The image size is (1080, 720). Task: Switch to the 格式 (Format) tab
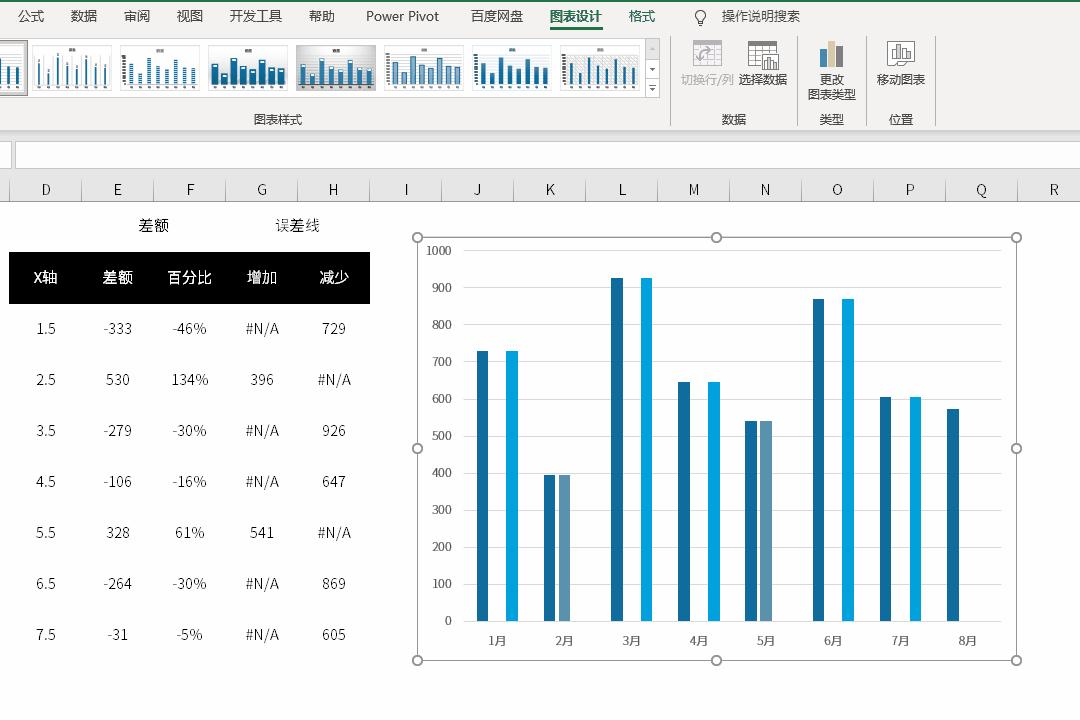pos(642,16)
